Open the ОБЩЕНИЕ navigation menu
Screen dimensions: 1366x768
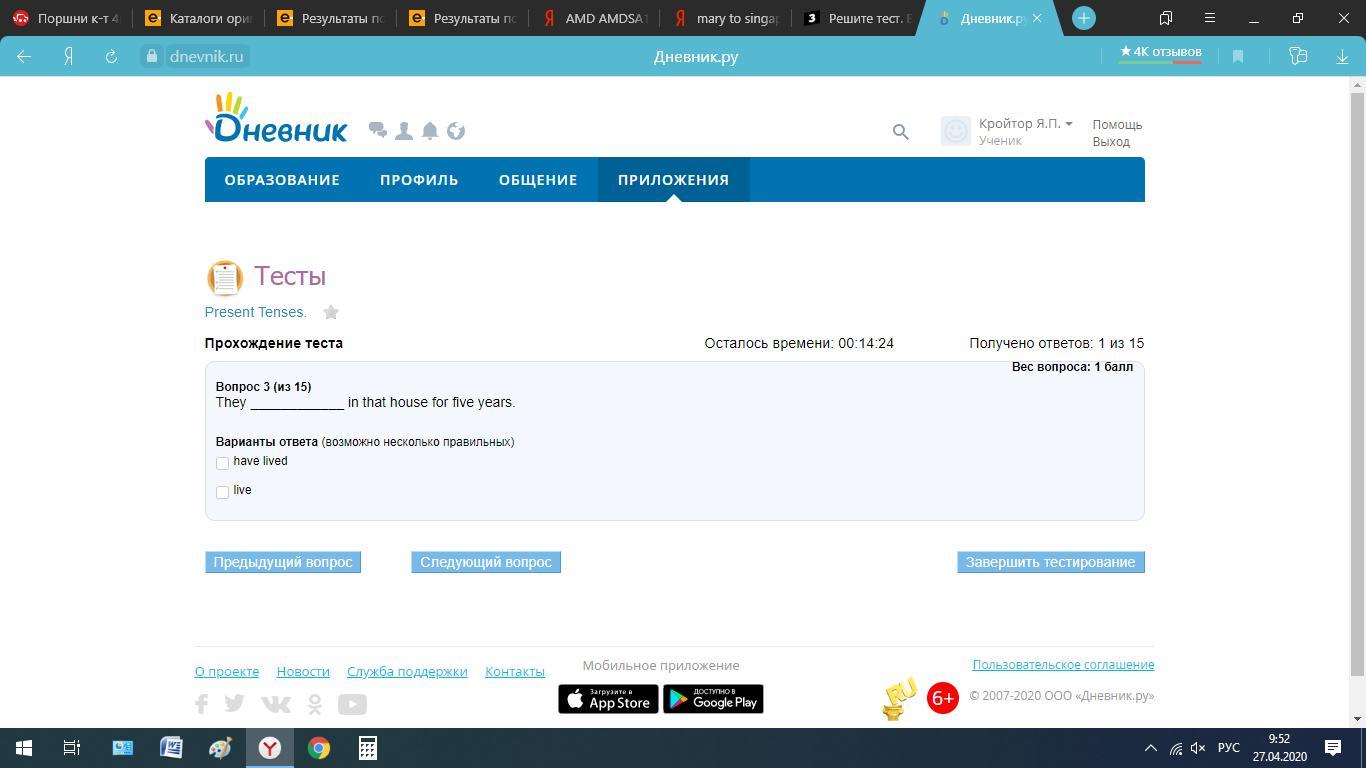538,180
